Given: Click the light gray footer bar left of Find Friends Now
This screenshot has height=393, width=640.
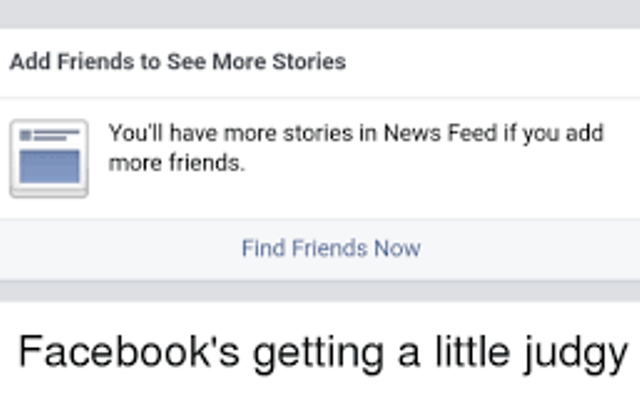Looking at the screenshot, I should [x=121, y=249].
